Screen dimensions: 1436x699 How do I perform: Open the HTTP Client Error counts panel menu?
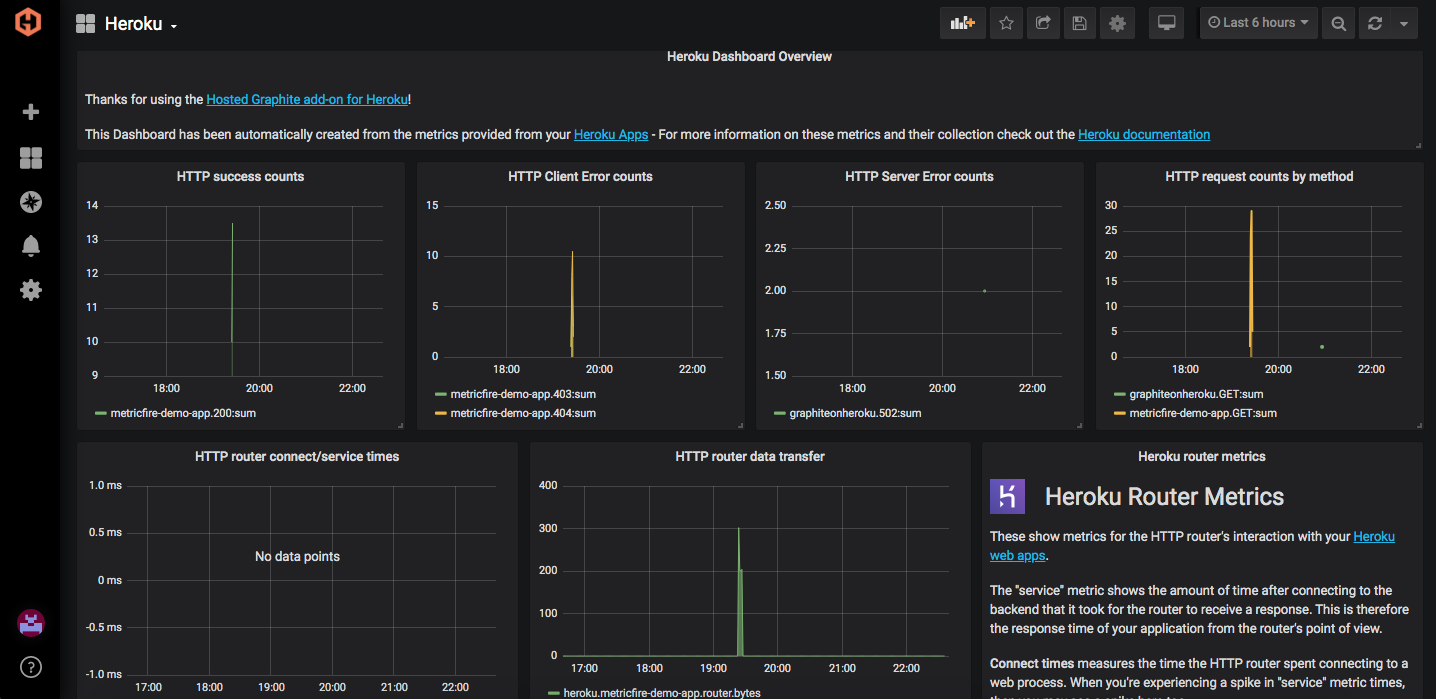point(580,177)
